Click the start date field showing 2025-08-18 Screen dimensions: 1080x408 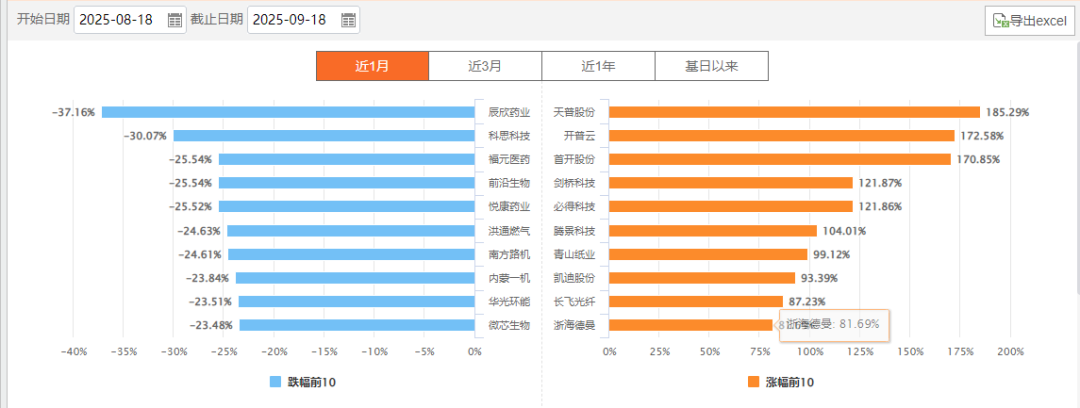coord(118,20)
